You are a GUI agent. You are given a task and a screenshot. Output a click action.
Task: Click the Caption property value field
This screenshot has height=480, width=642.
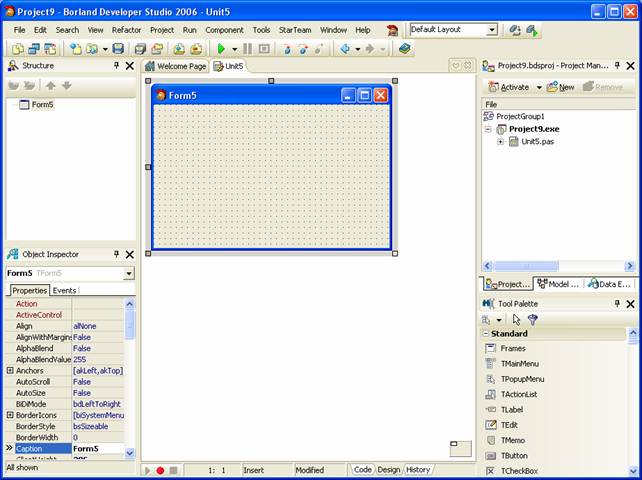click(x=98, y=449)
